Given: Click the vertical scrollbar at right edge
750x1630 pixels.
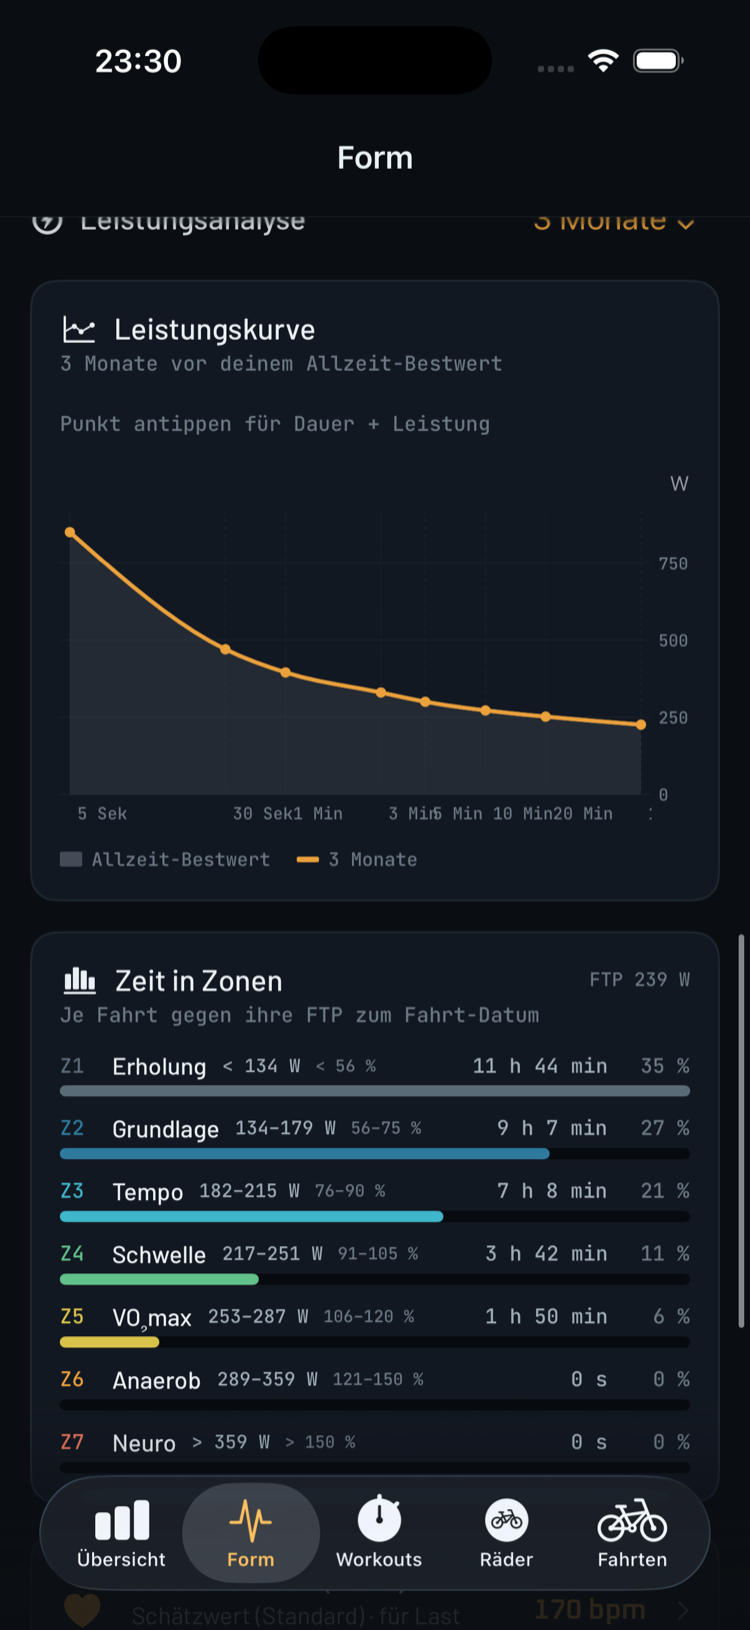Looking at the screenshot, I should click(x=741, y=1131).
